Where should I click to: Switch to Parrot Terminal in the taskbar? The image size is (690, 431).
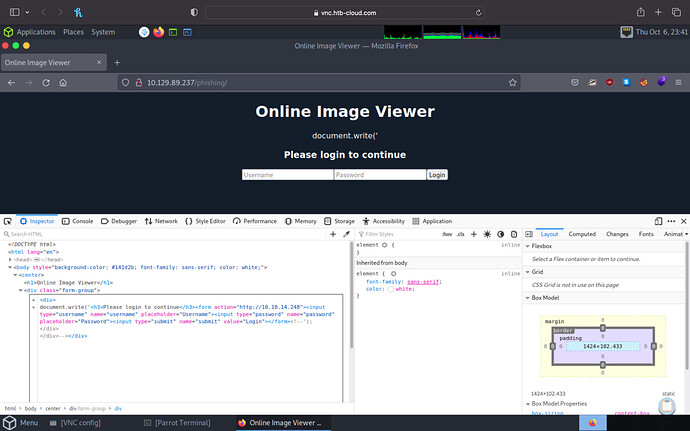pos(177,423)
